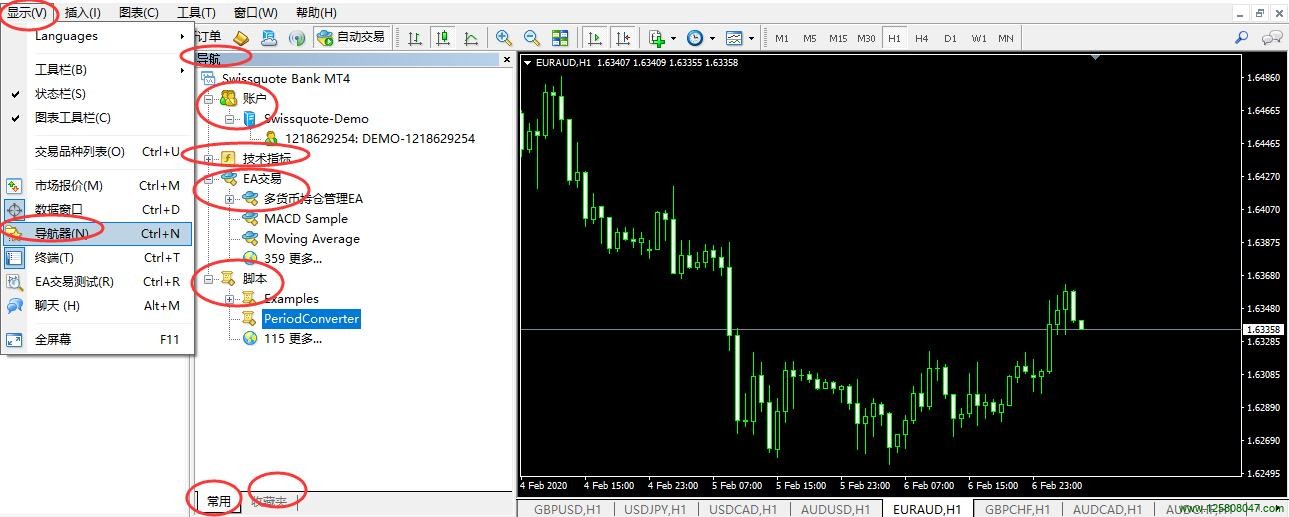Select the MACD Sample expert advisor
This screenshot has height=517, width=1289.
point(306,218)
